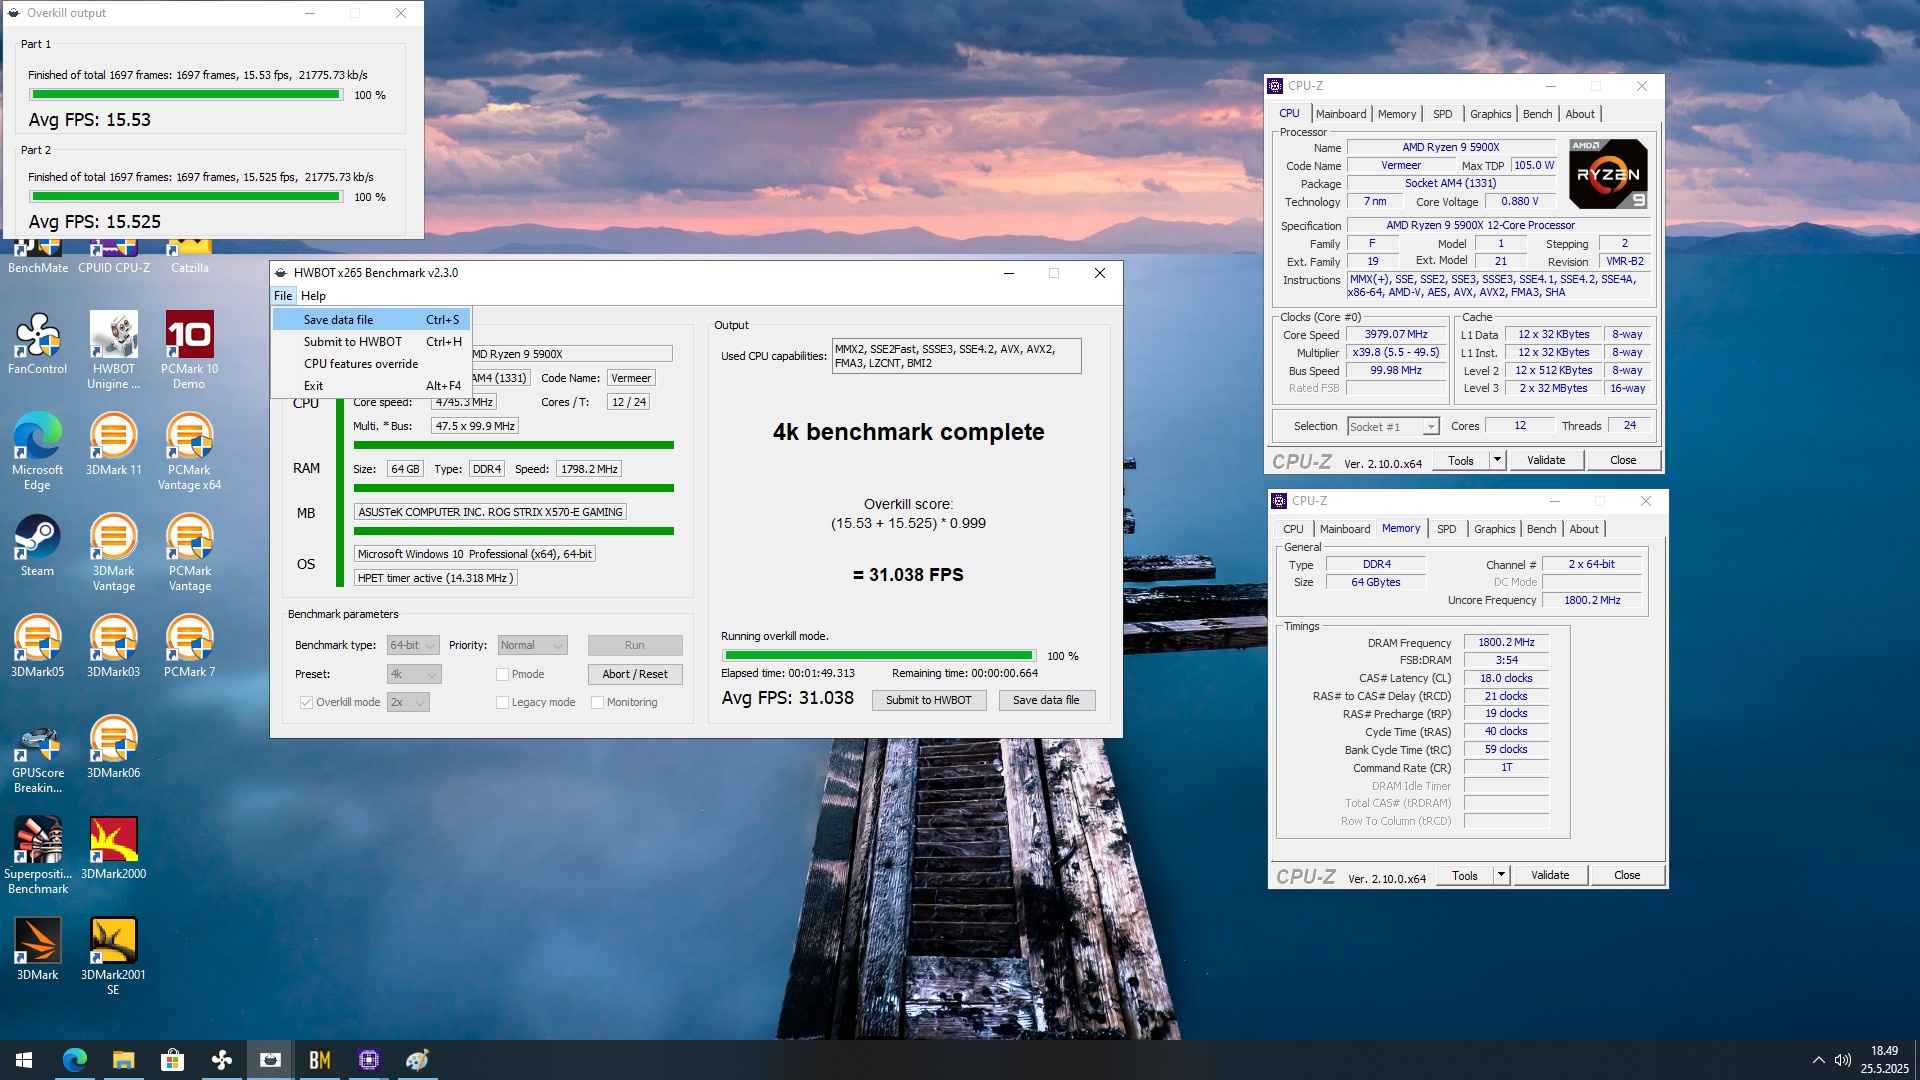This screenshot has height=1080, width=1920.
Task: Click the Ryzen 9 logo in CPU-Z
Action: tap(1608, 174)
